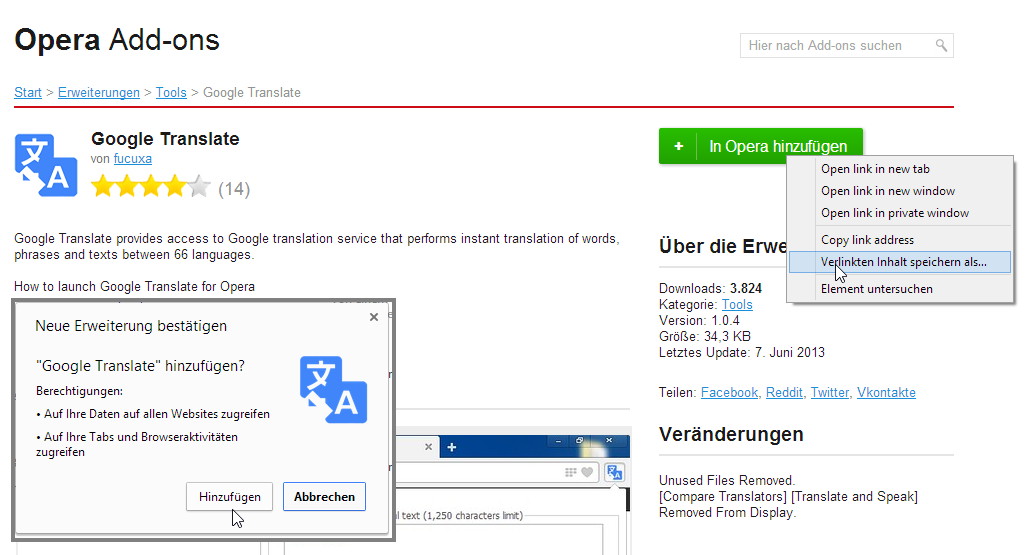The width and height of the screenshot is (1028, 555).
Task: Click the Hinzufügen button
Action: click(x=229, y=497)
